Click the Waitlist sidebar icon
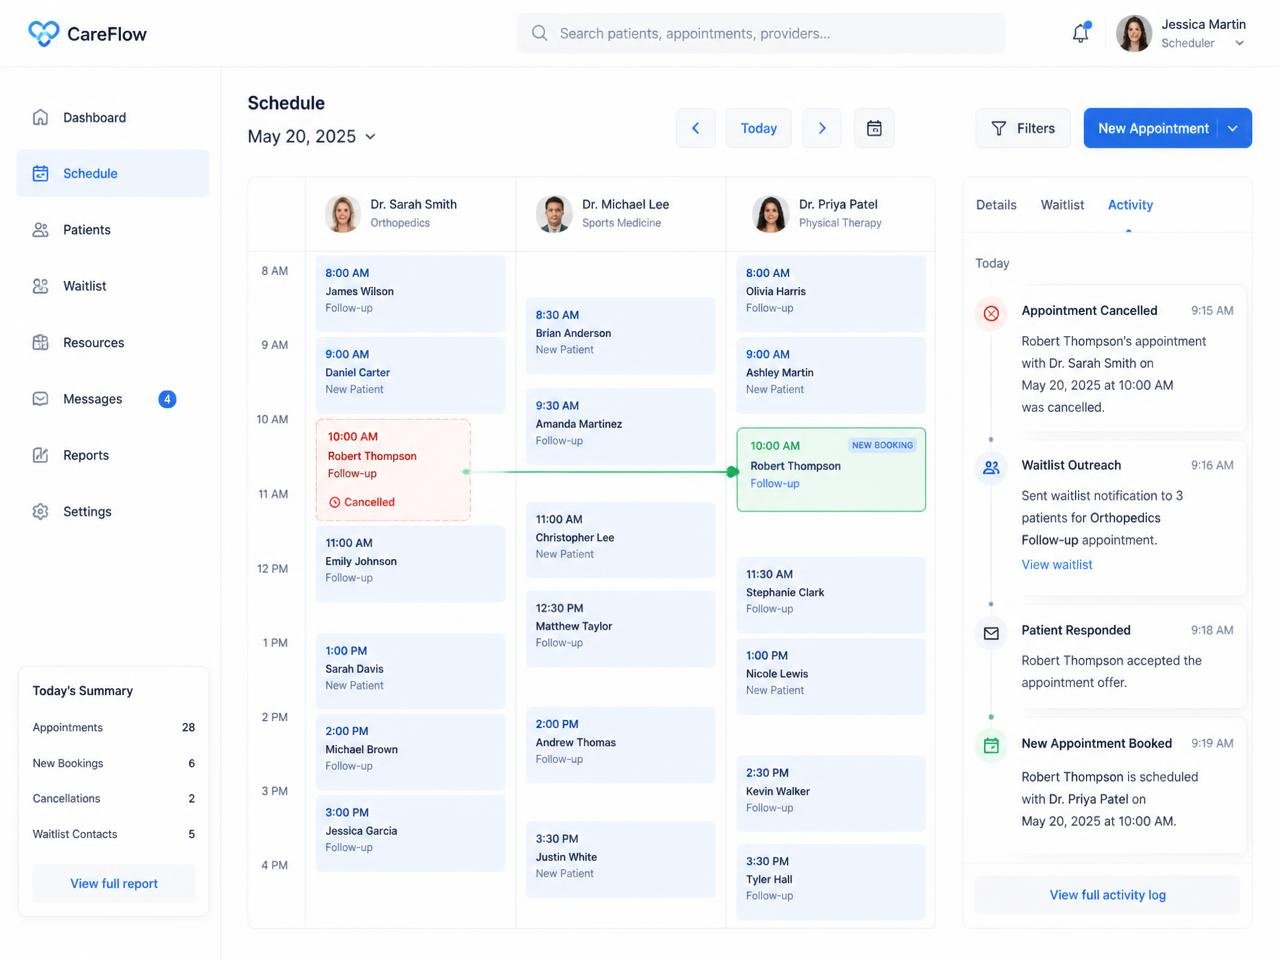Image resolution: width=1280 pixels, height=960 pixels. 40,286
